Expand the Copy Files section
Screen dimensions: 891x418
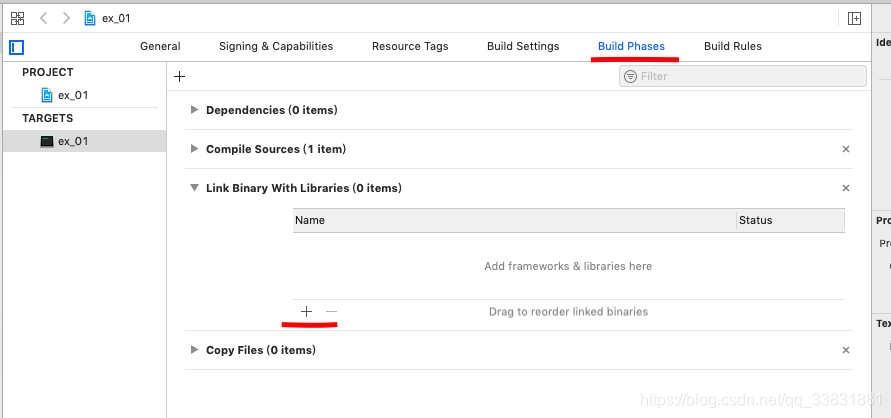[x=194, y=350]
